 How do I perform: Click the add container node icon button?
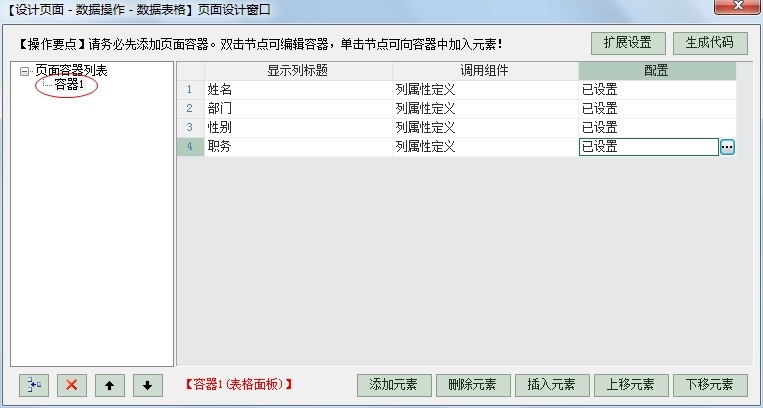(x=34, y=385)
